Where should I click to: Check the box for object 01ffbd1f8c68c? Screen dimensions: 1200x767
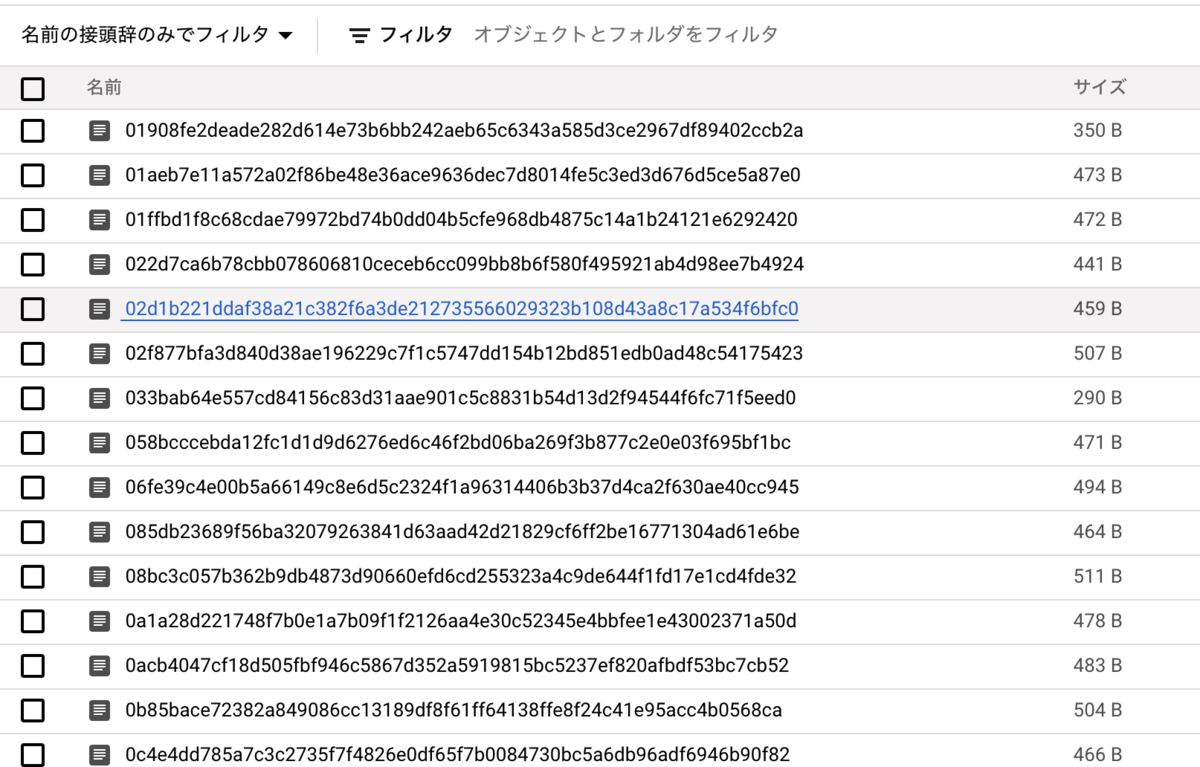(x=33, y=220)
